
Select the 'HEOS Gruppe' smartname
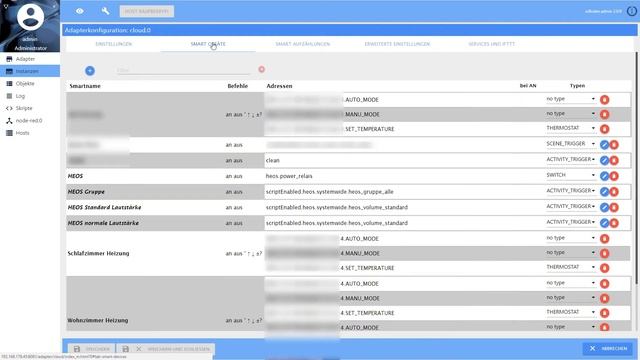click(86, 192)
